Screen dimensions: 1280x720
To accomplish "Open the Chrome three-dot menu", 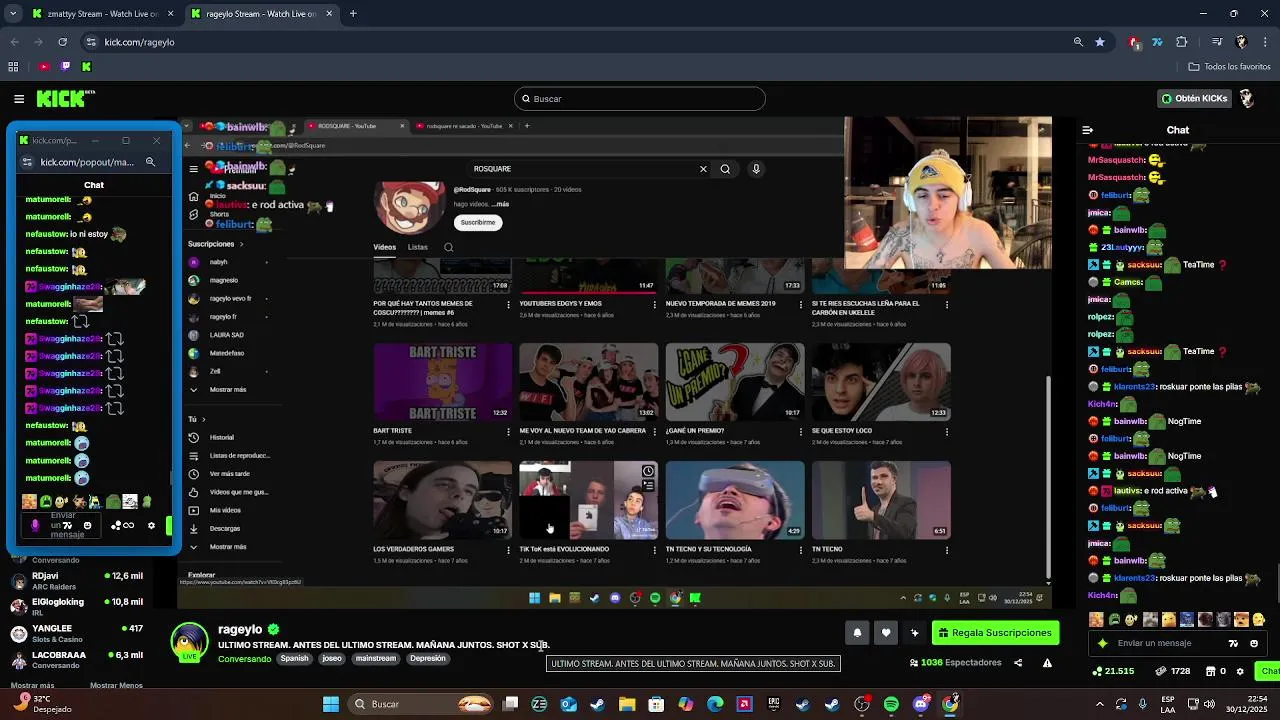I will click(1264, 42).
